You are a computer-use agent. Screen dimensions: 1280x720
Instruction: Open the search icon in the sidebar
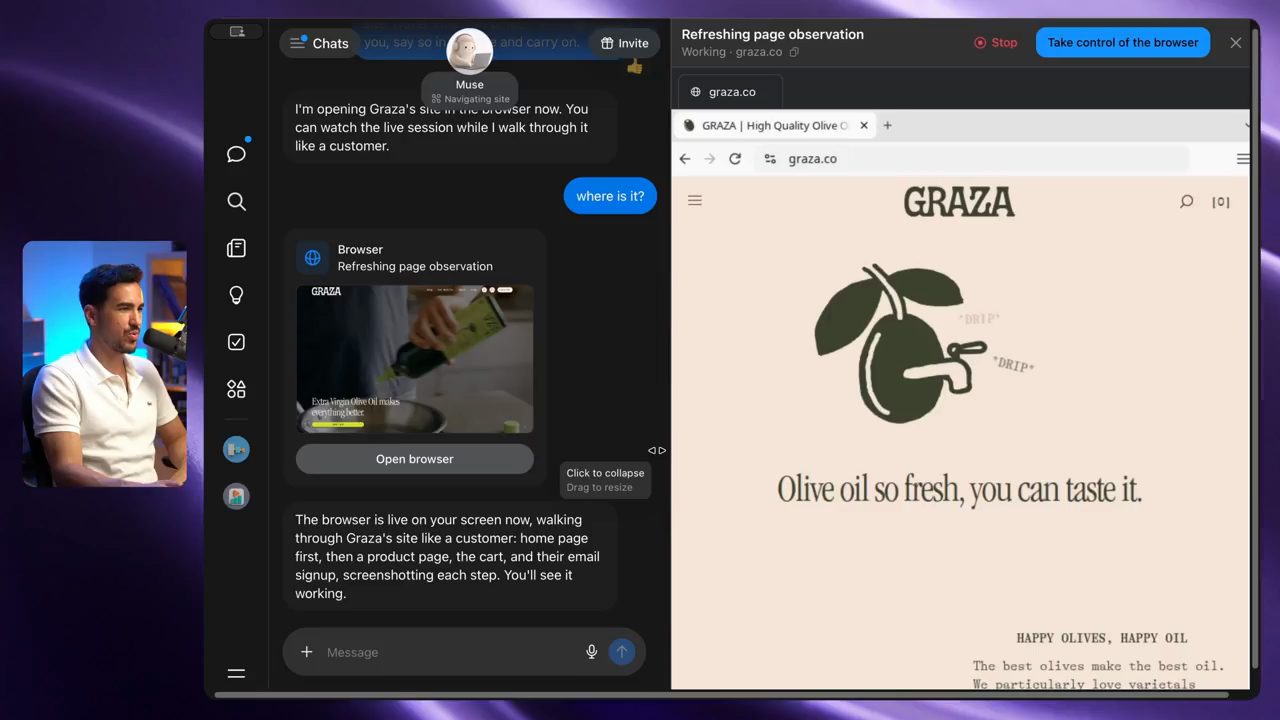(236, 201)
